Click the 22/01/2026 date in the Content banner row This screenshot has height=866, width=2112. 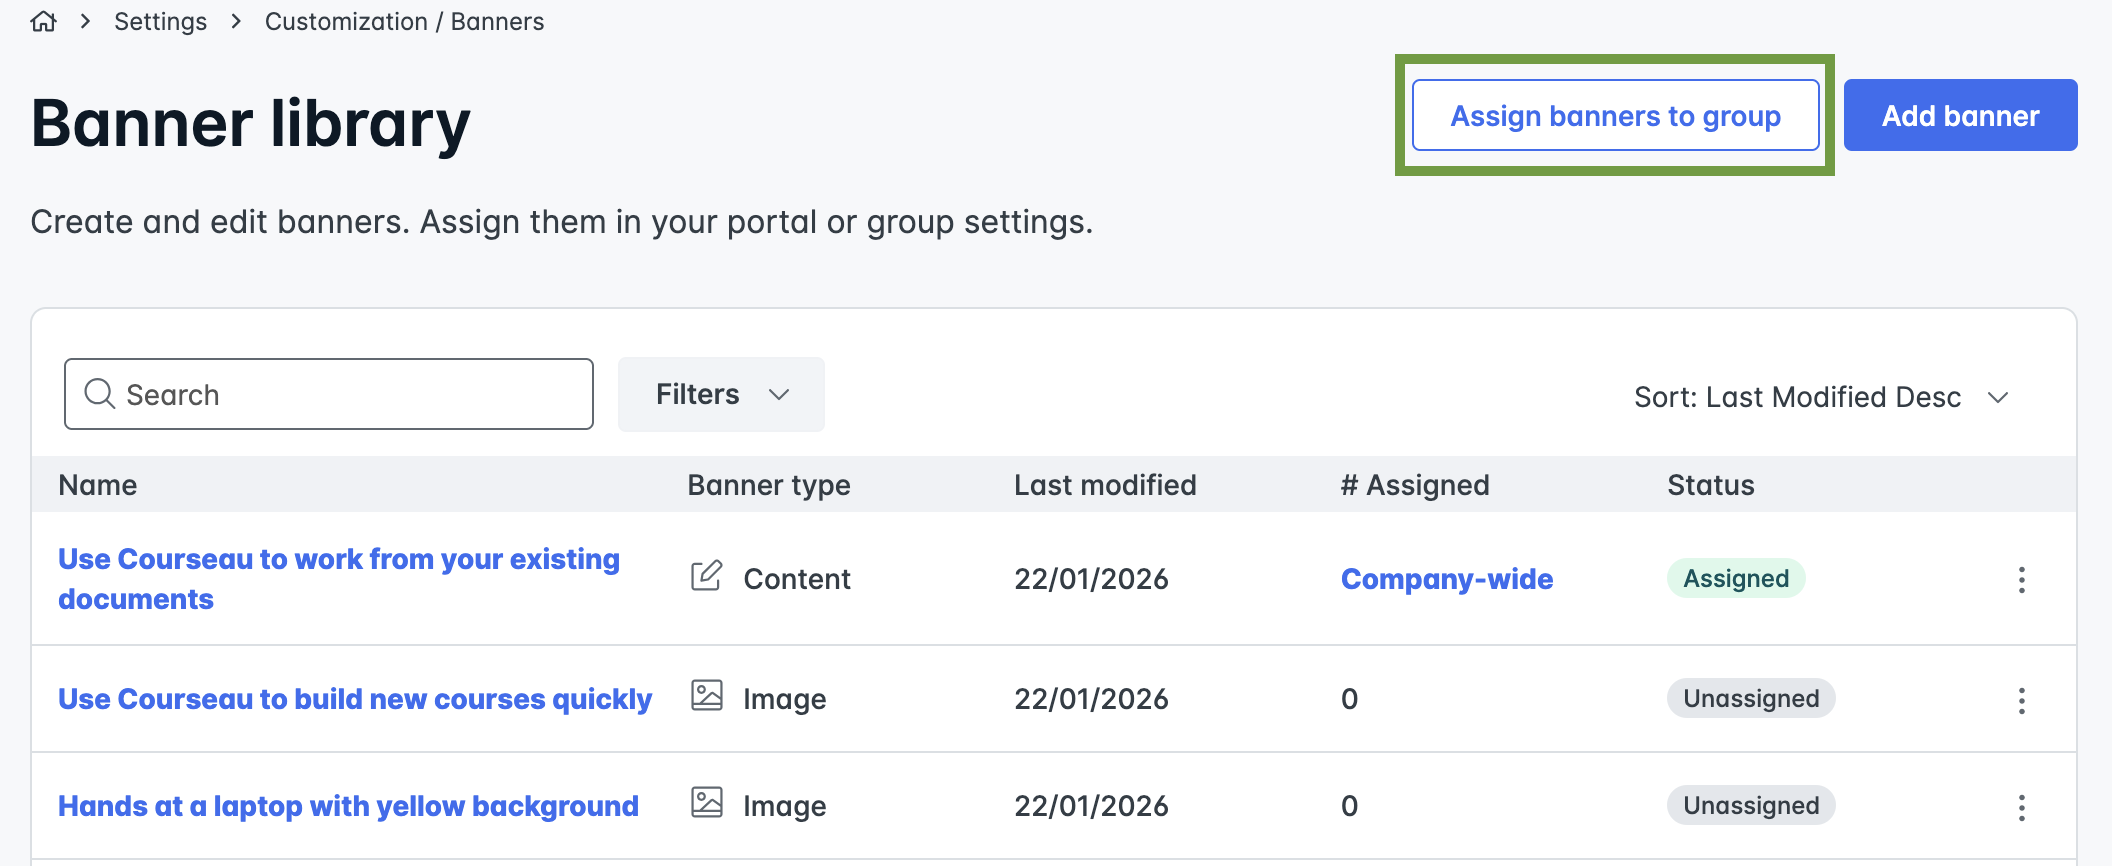point(1091,579)
